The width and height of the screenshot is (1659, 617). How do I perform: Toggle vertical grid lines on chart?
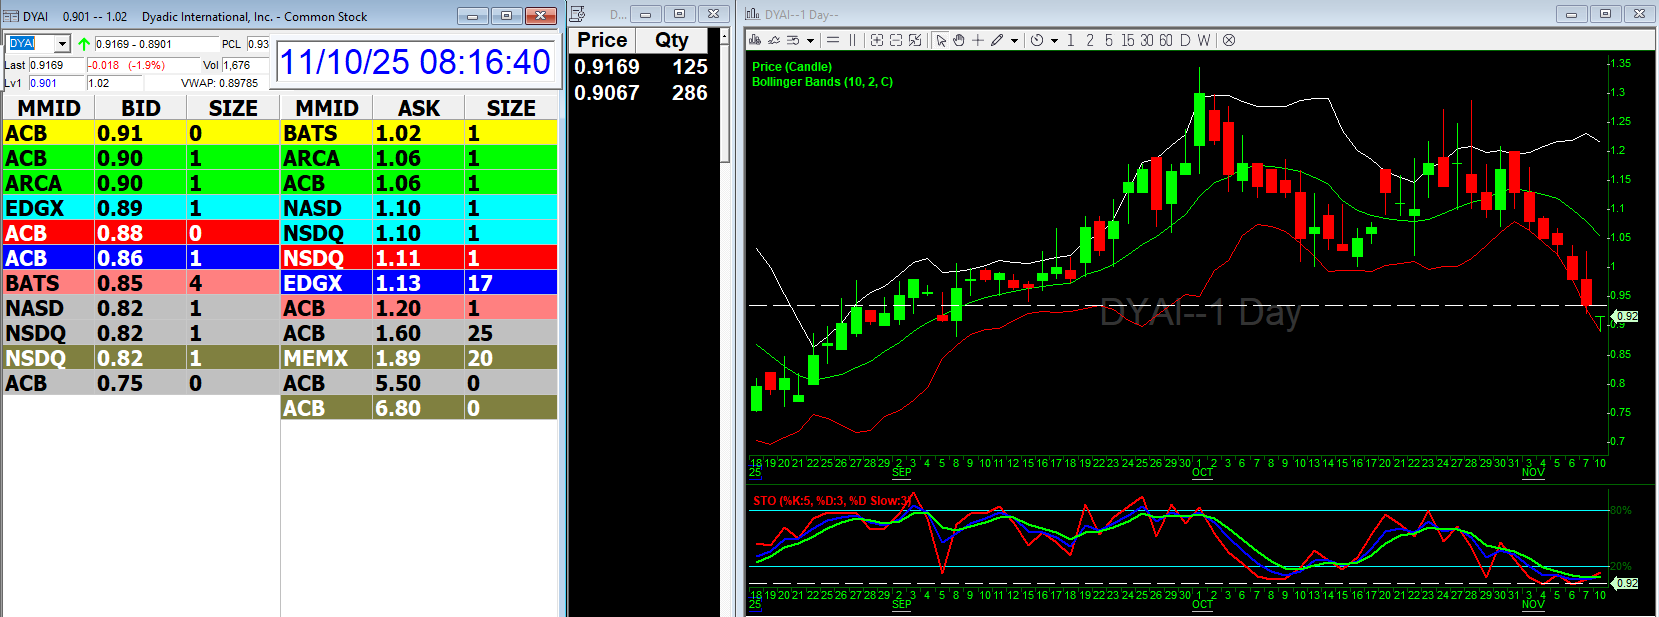853,40
